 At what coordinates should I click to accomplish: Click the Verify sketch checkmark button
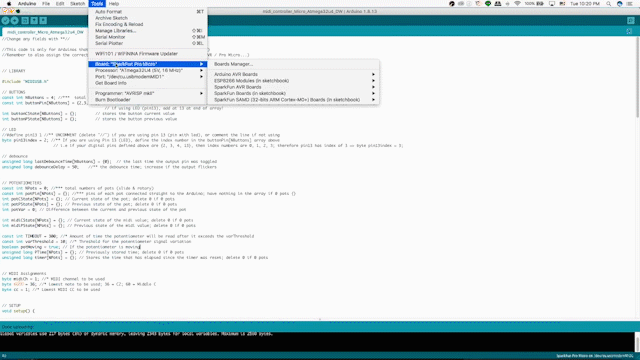(x=5, y=20)
